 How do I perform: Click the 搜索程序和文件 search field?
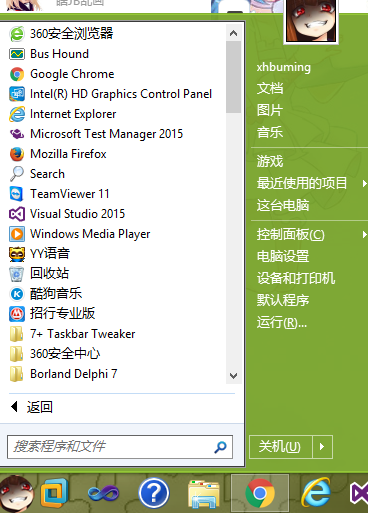(120, 447)
